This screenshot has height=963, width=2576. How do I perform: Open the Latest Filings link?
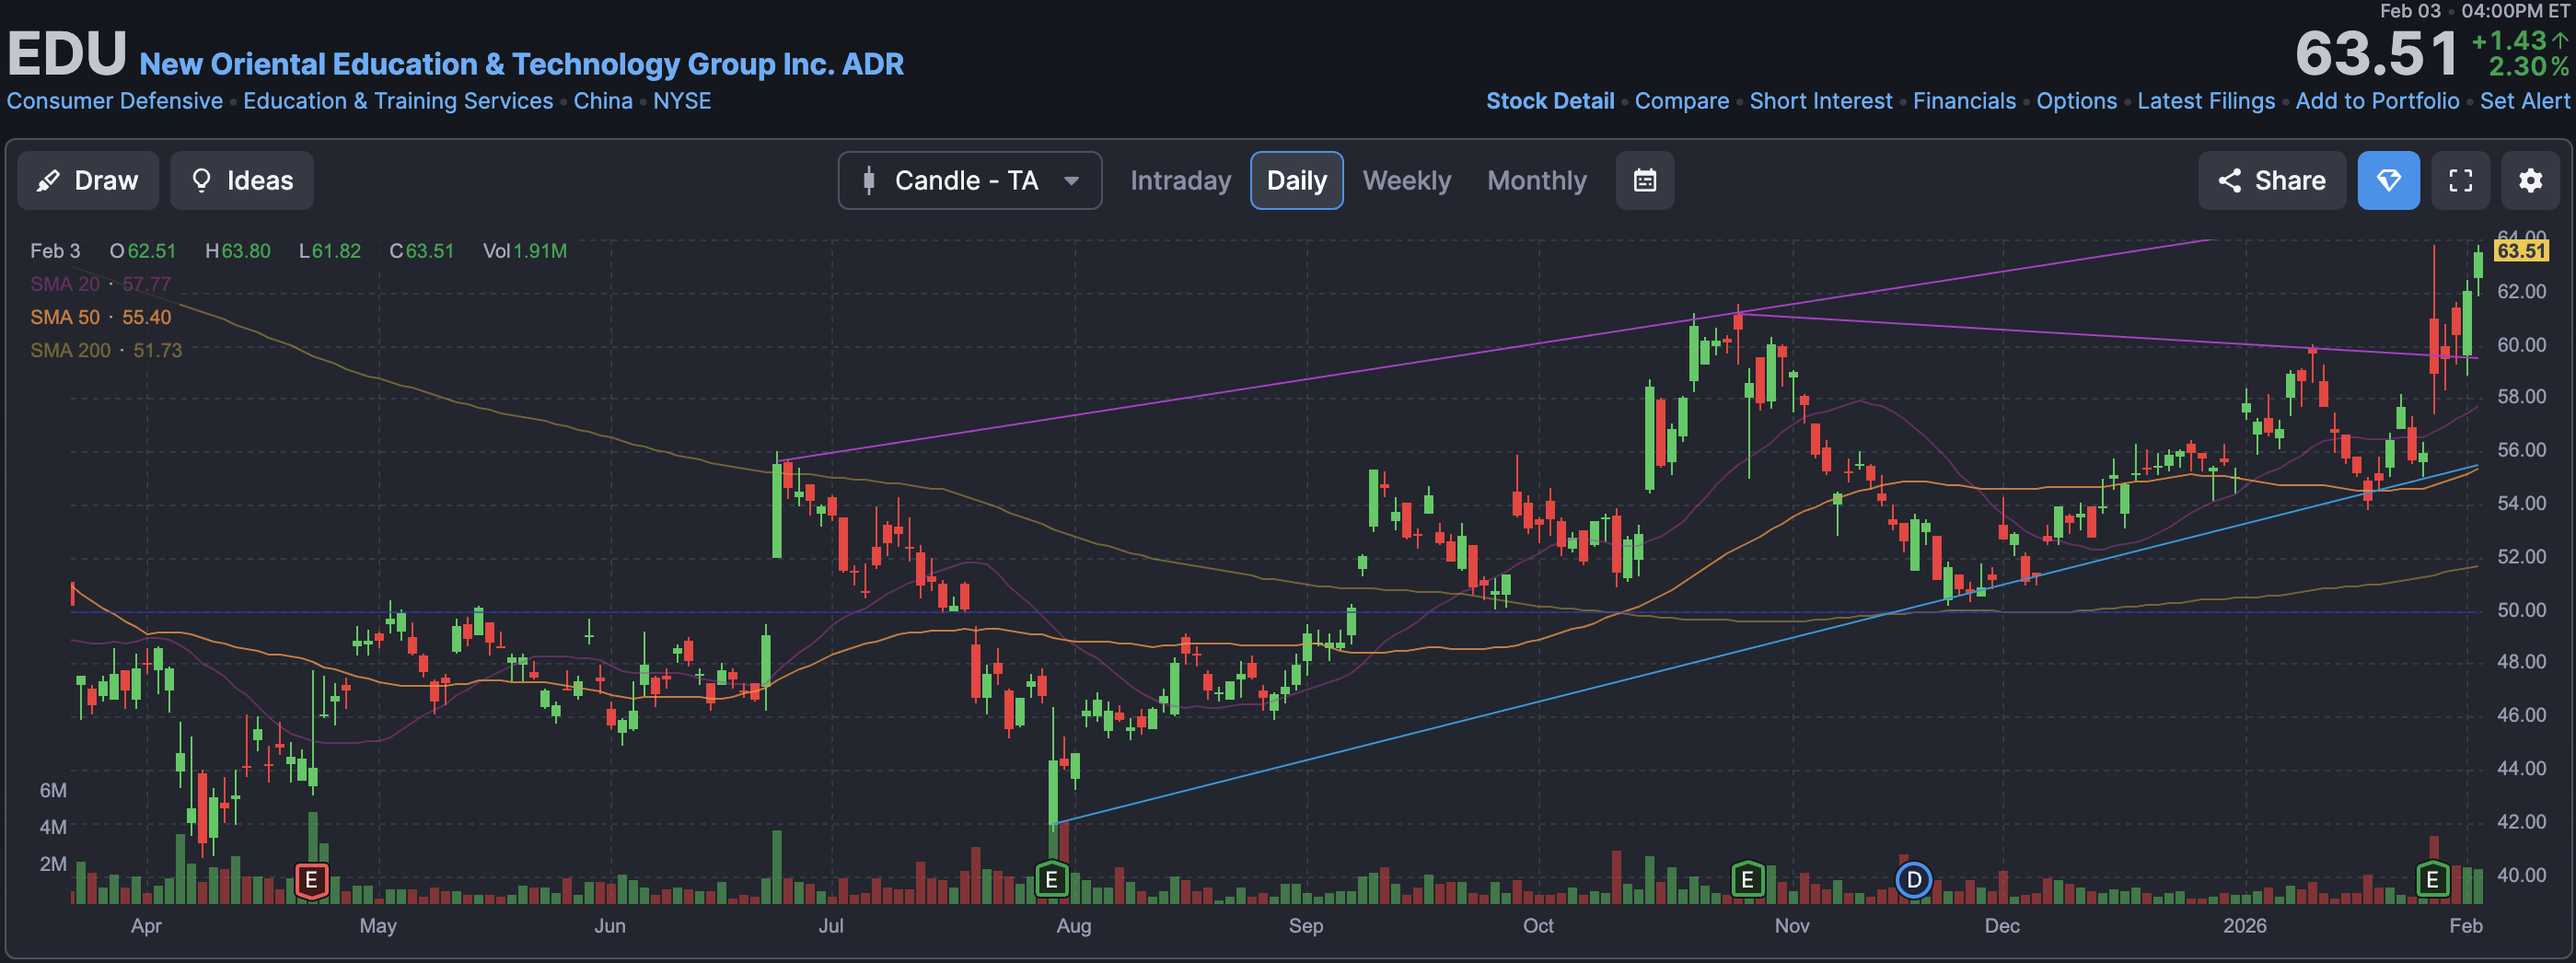pyautogui.click(x=2206, y=101)
